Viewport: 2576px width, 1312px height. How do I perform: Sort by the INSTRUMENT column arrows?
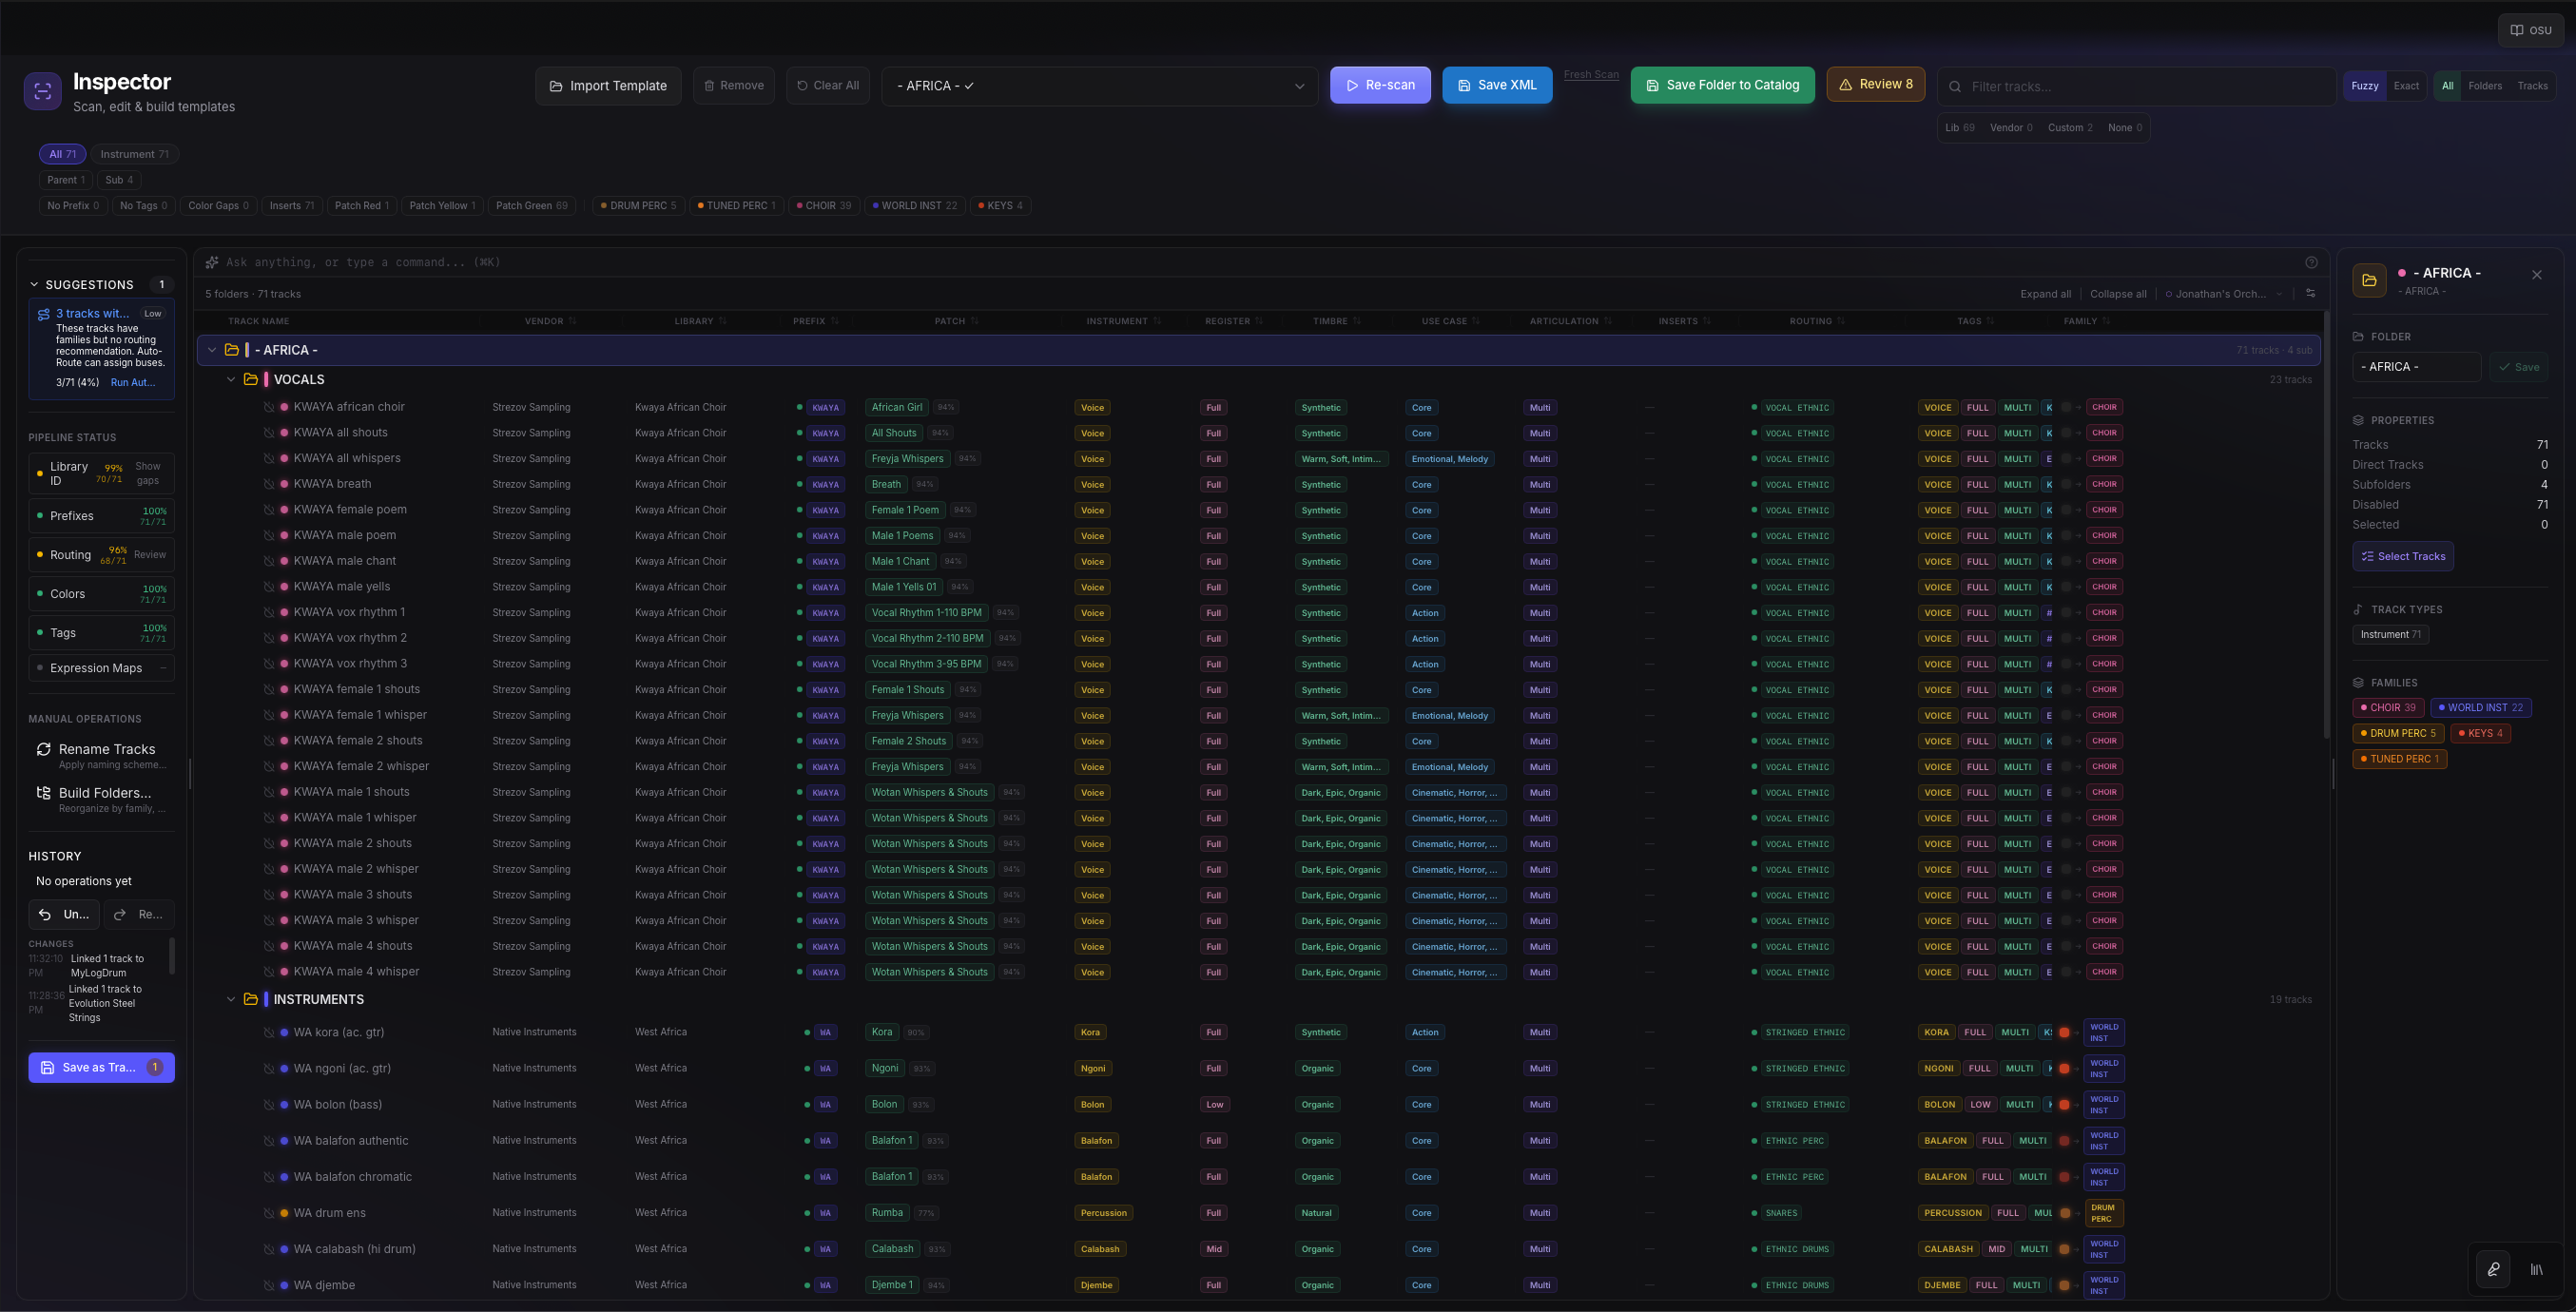[x=1157, y=321]
